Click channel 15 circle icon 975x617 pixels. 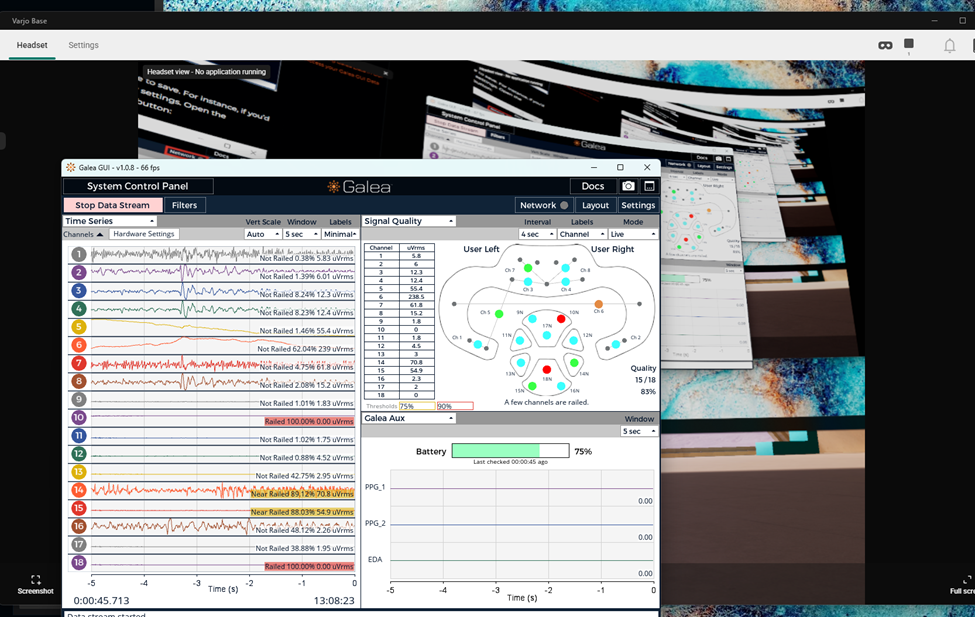pos(78,508)
